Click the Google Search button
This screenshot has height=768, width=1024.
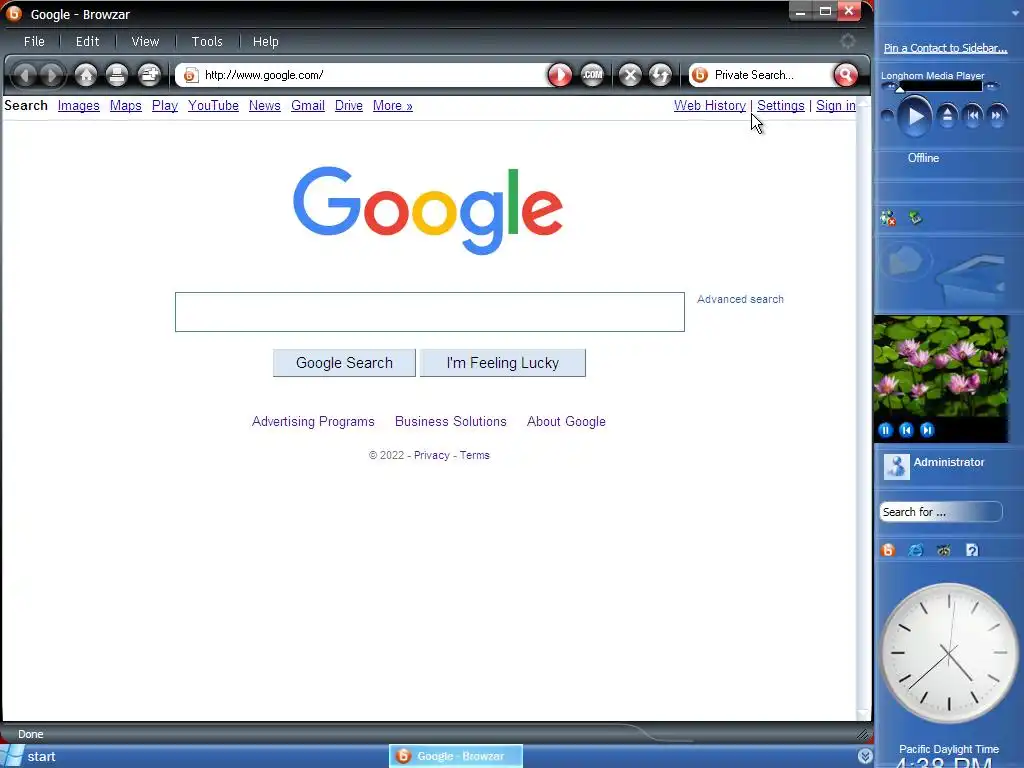coord(344,363)
